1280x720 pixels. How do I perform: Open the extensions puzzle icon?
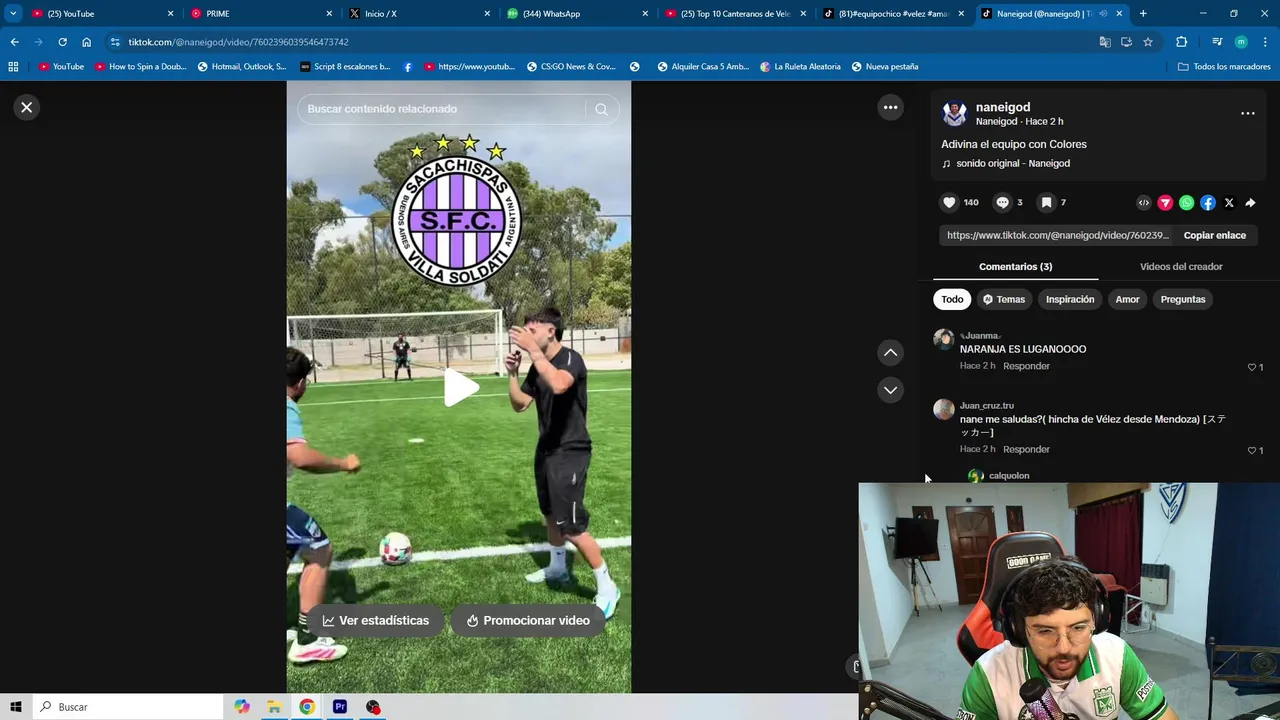[x=1181, y=42]
